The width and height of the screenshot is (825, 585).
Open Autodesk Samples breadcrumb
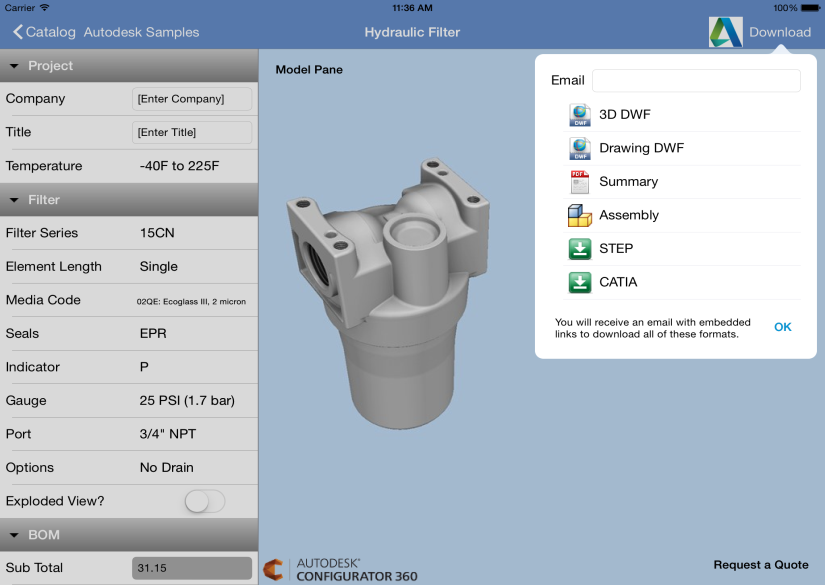(142, 32)
